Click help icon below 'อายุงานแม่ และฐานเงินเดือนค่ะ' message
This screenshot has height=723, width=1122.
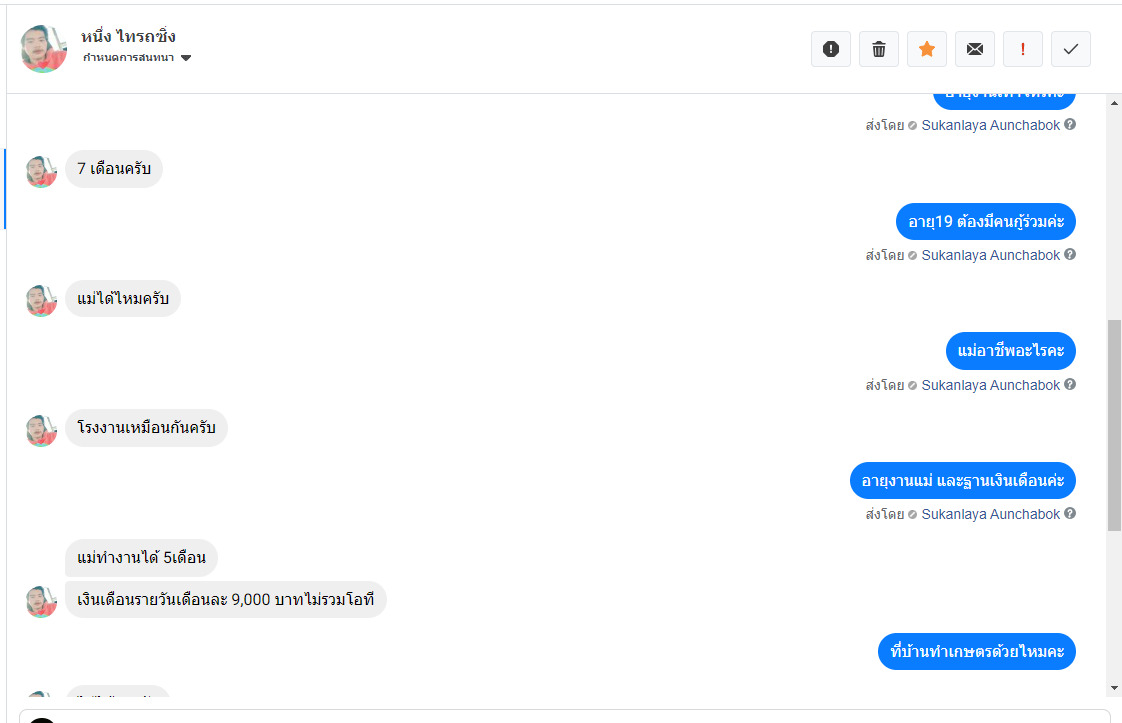click(1070, 514)
